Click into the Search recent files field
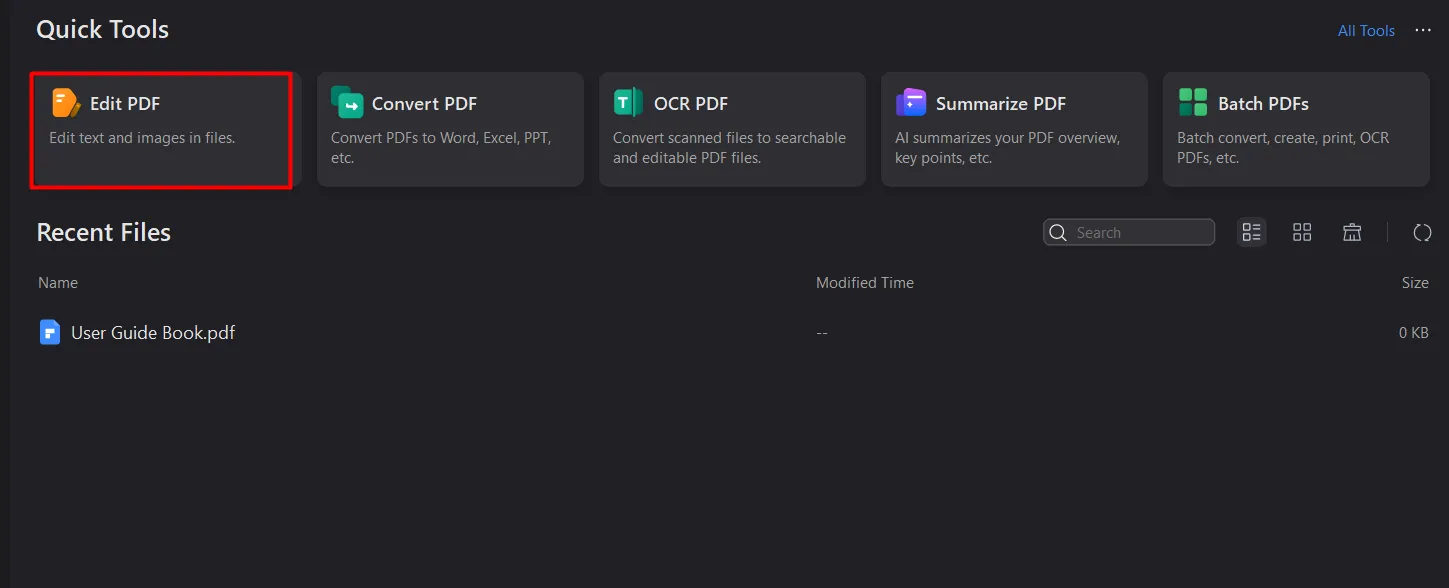This screenshot has height=588, width=1449. point(1140,233)
